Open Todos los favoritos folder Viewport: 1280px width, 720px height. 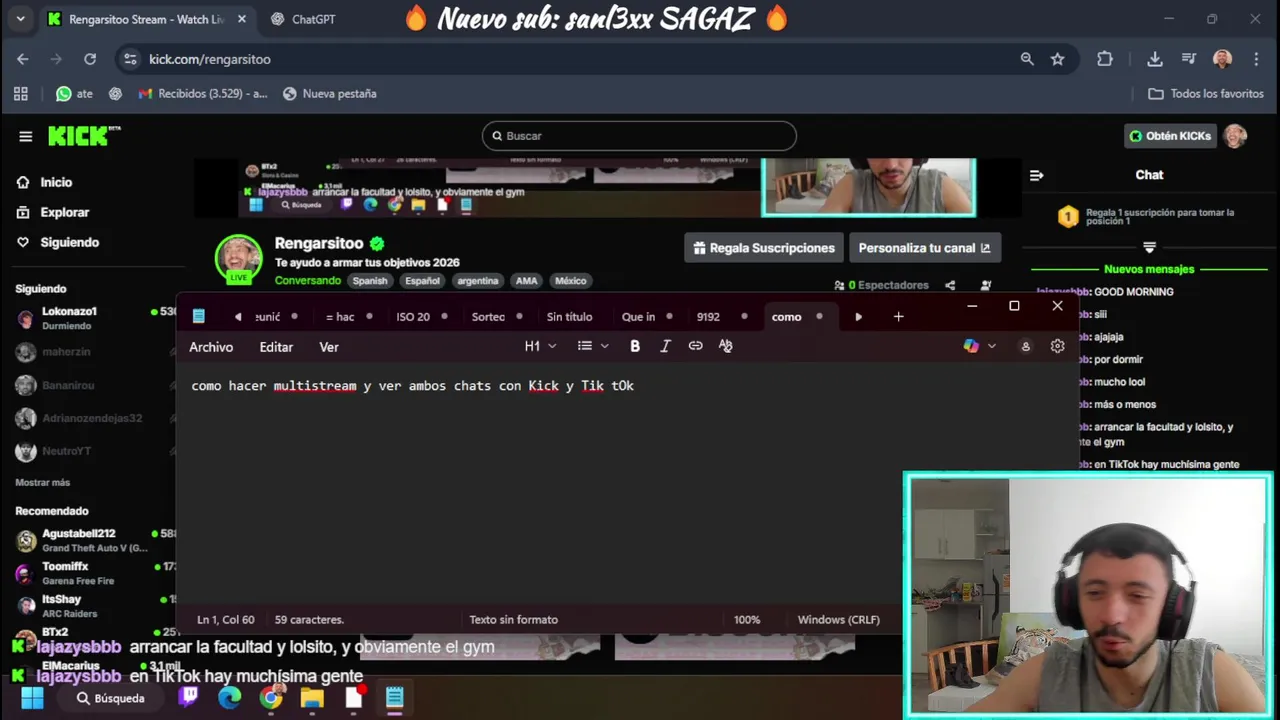(1206, 94)
